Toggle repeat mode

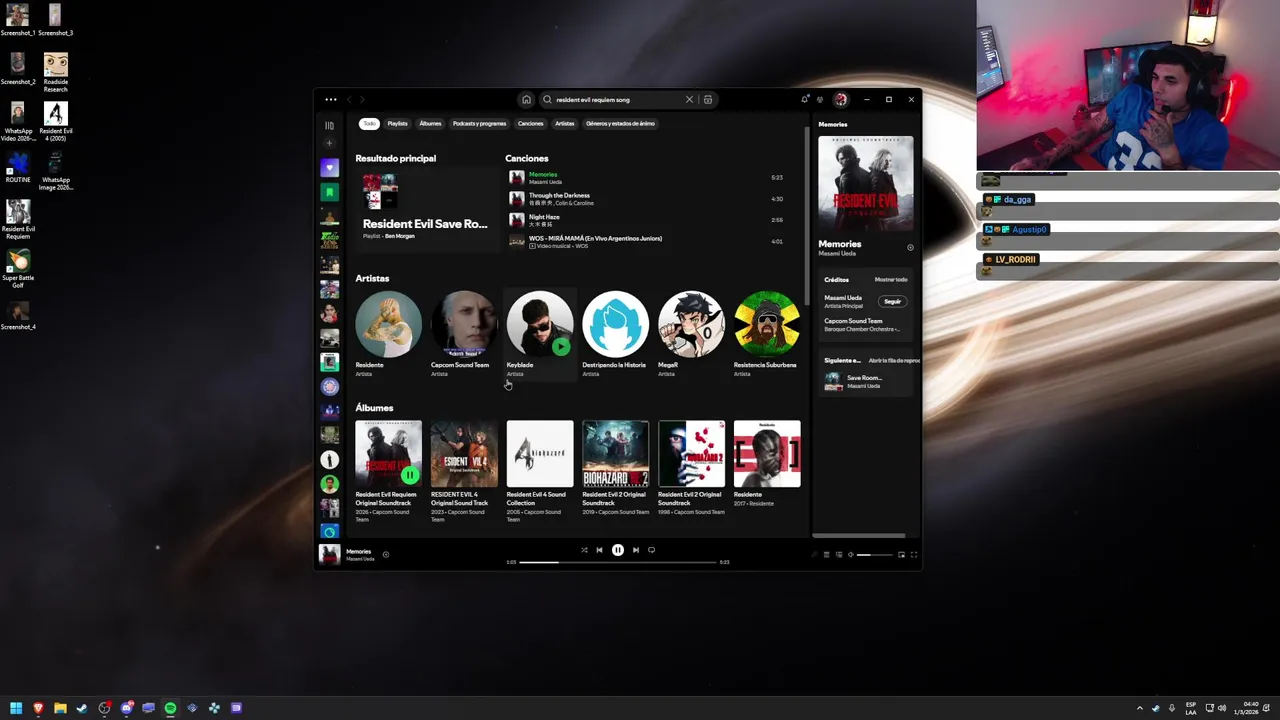pos(651,550)
